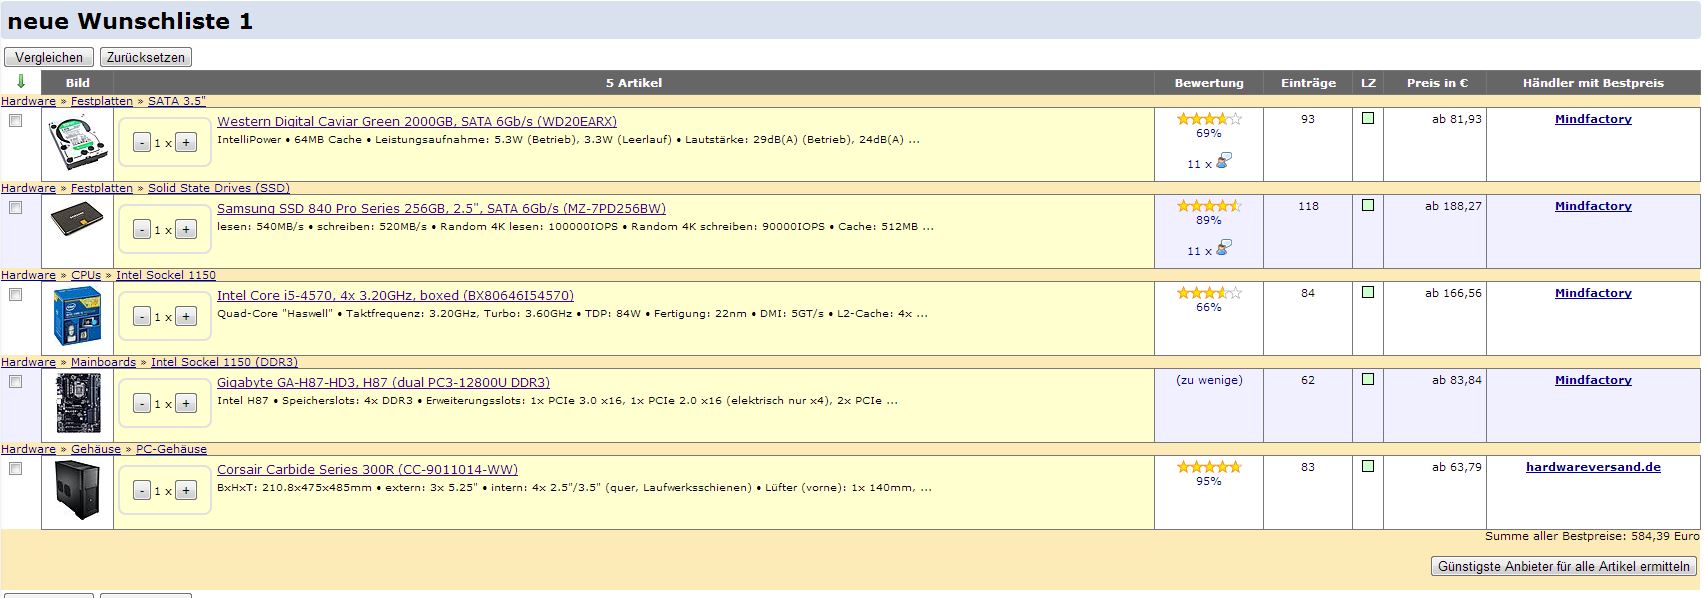Increase quantity of Western Digital Caviar Green
1704x598 pixels.
pyautogui.click(x=186, y=143)
